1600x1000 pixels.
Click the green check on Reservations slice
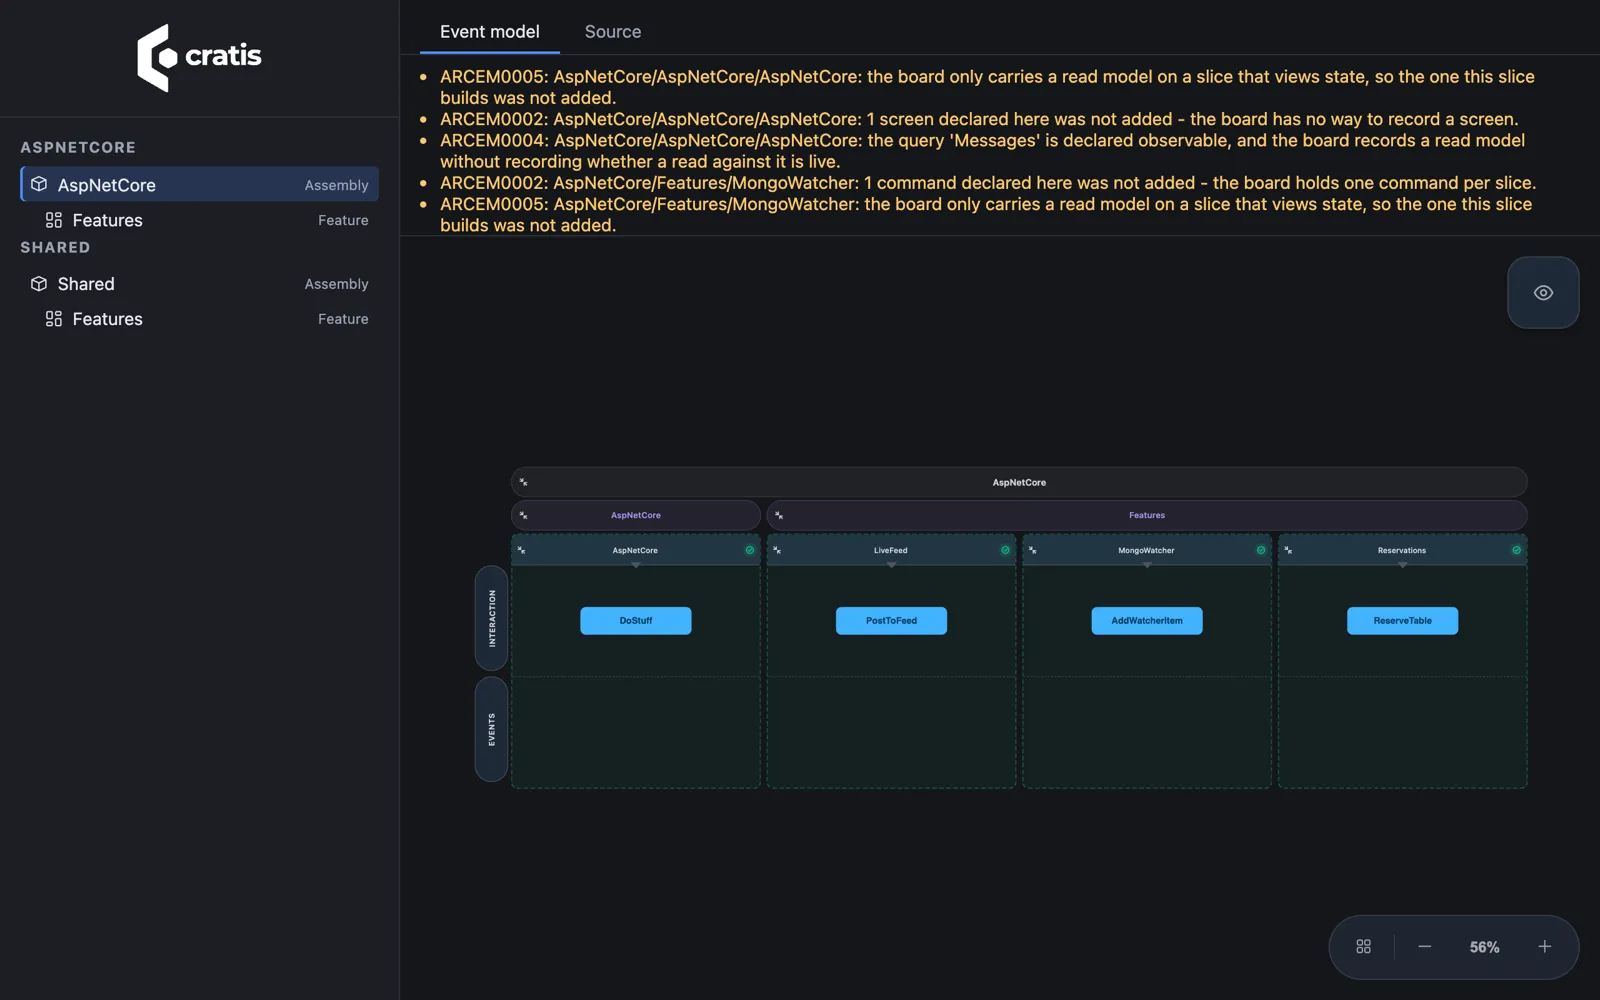(x=1517, y=550)
